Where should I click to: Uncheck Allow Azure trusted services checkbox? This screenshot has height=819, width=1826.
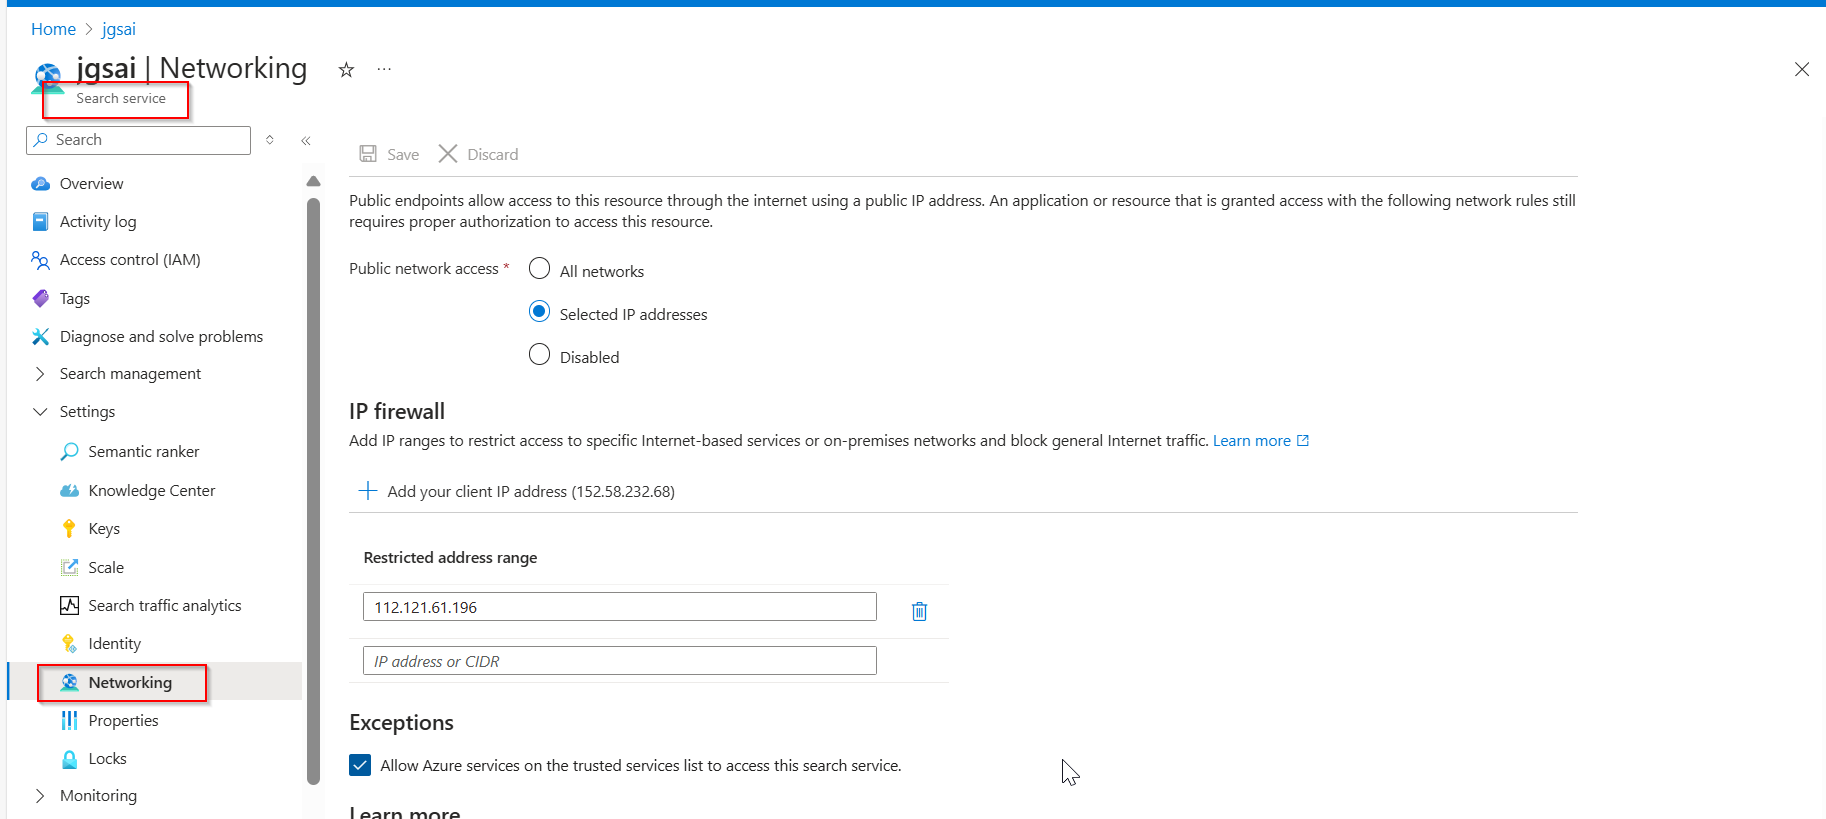(x=360, y=765)
